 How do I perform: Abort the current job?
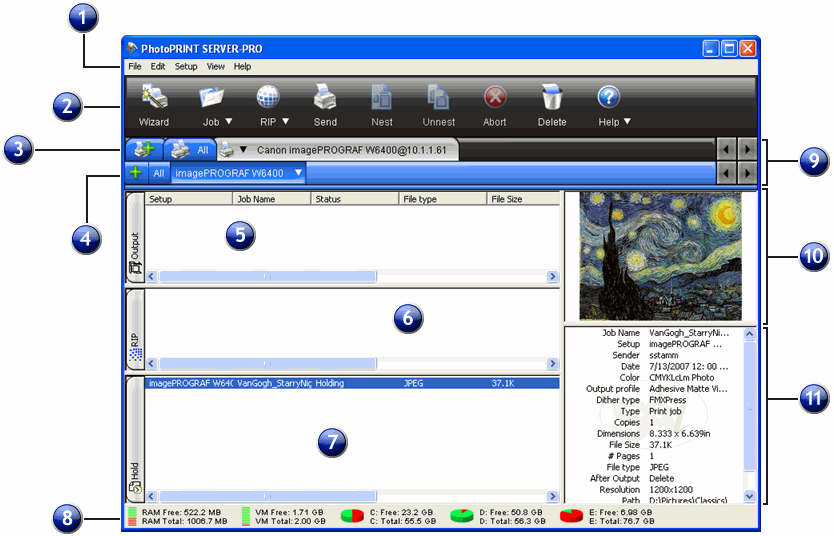[x=495, y=97]
